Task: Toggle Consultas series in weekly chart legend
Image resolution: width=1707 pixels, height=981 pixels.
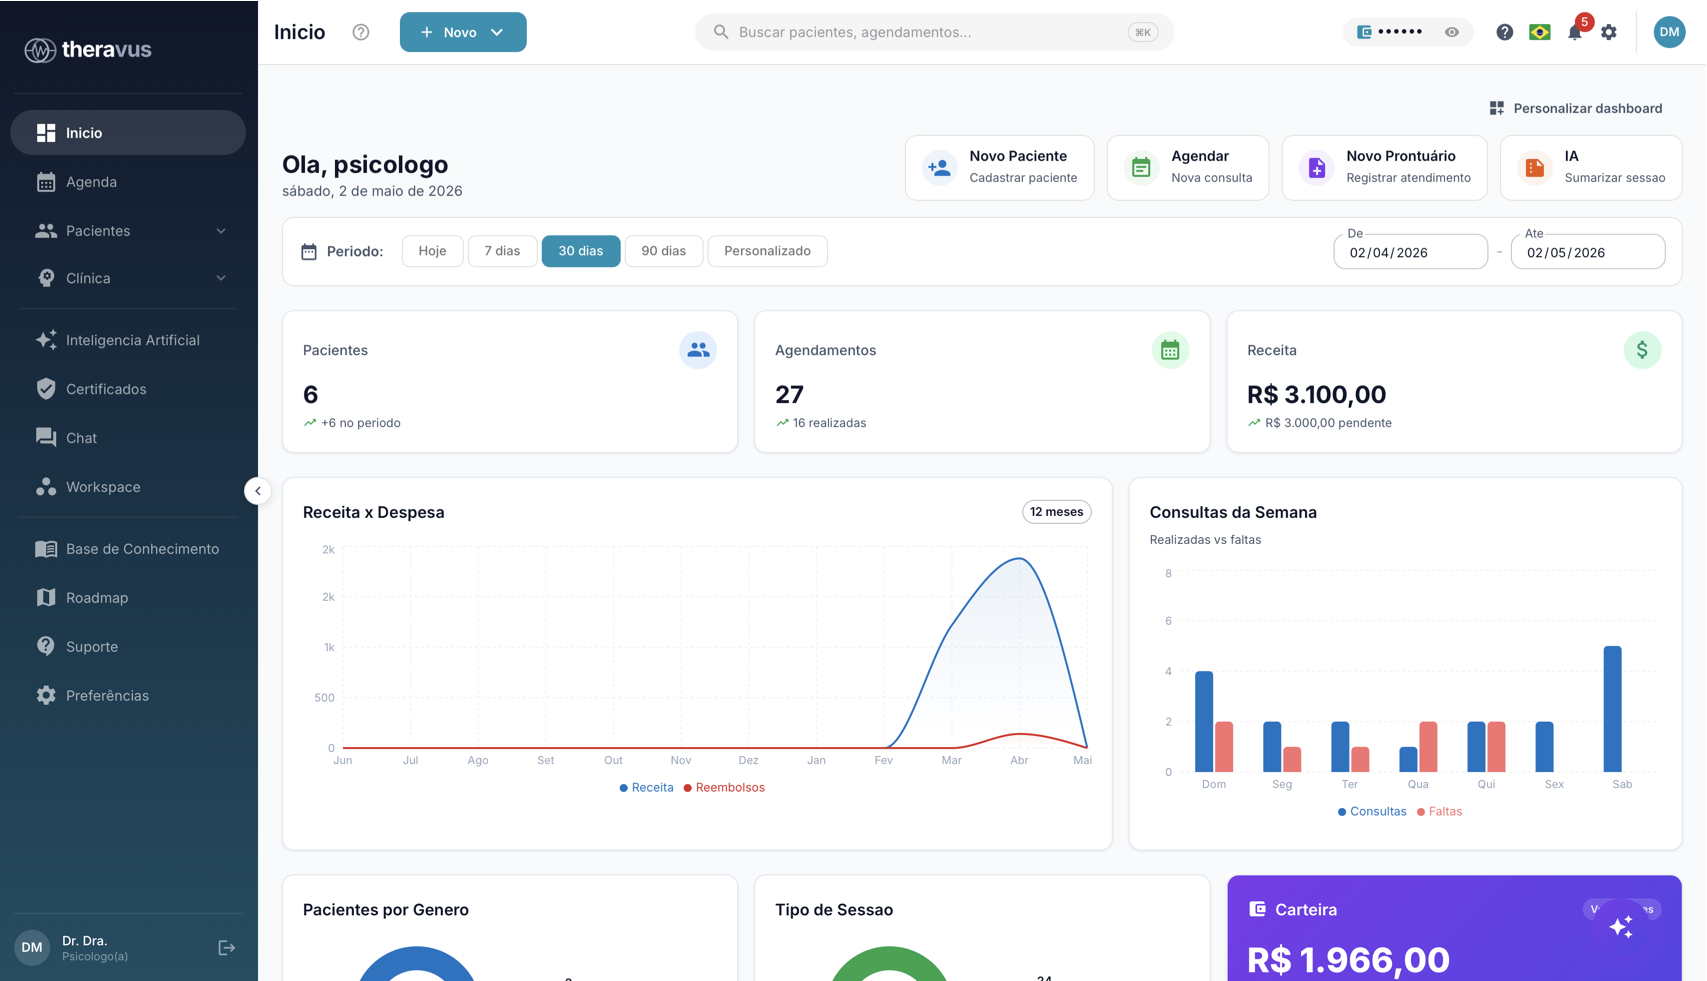Action: [1372, 812]
